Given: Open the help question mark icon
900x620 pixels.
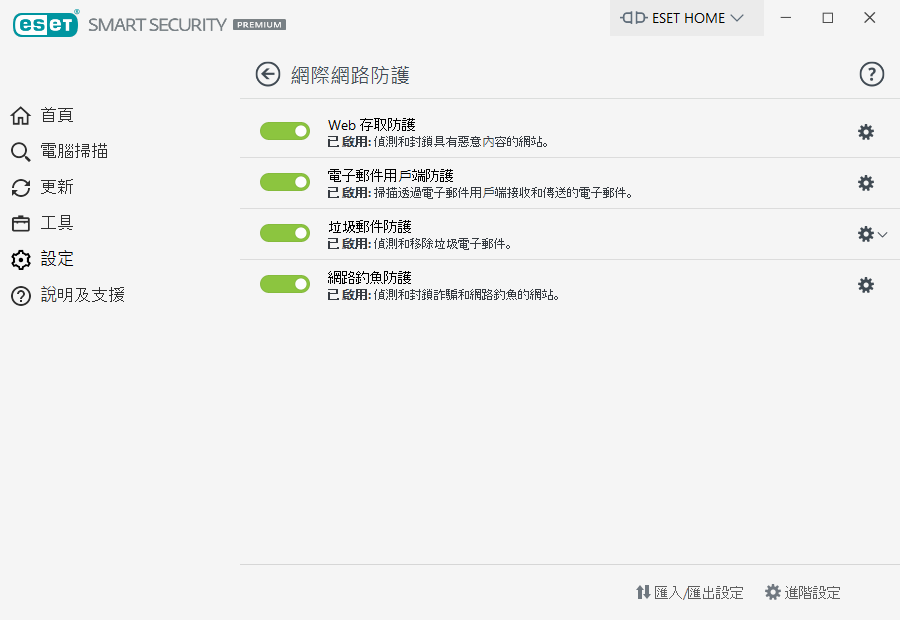Looking at the screenshot, I should pos(872,74).
